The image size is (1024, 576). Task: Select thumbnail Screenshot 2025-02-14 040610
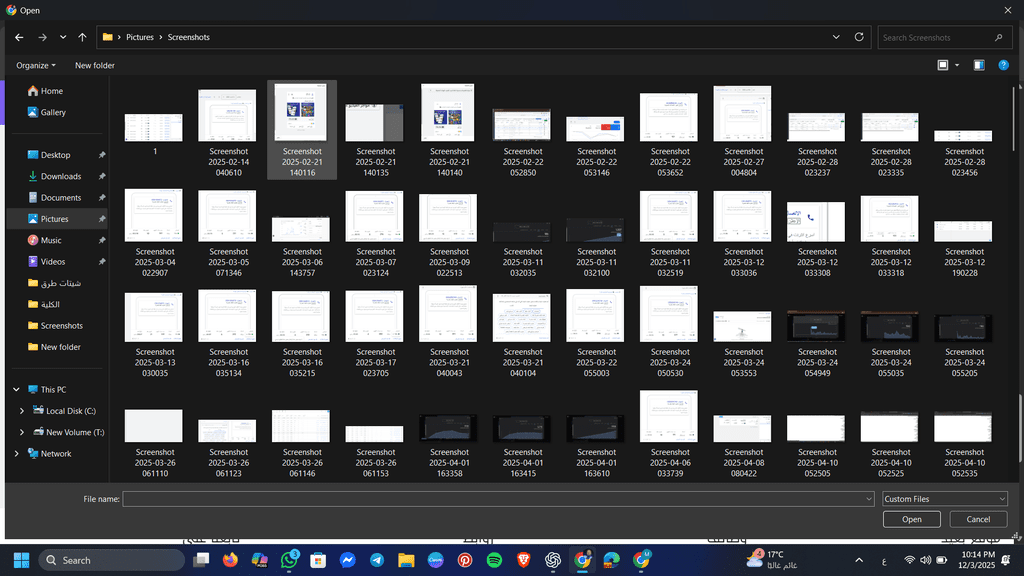point(228,130)
